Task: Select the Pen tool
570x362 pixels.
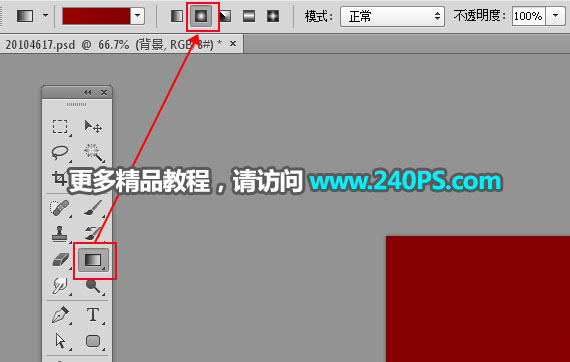Action: pos(60,315)
